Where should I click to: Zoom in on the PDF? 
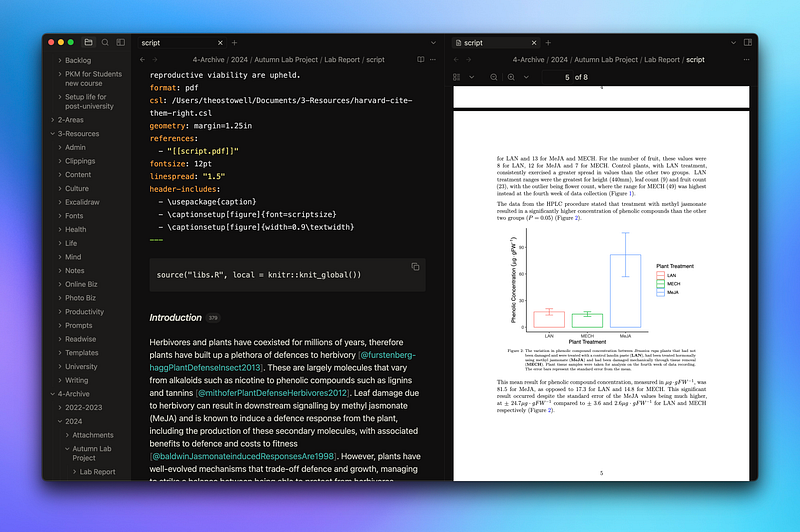pos(511,77)
